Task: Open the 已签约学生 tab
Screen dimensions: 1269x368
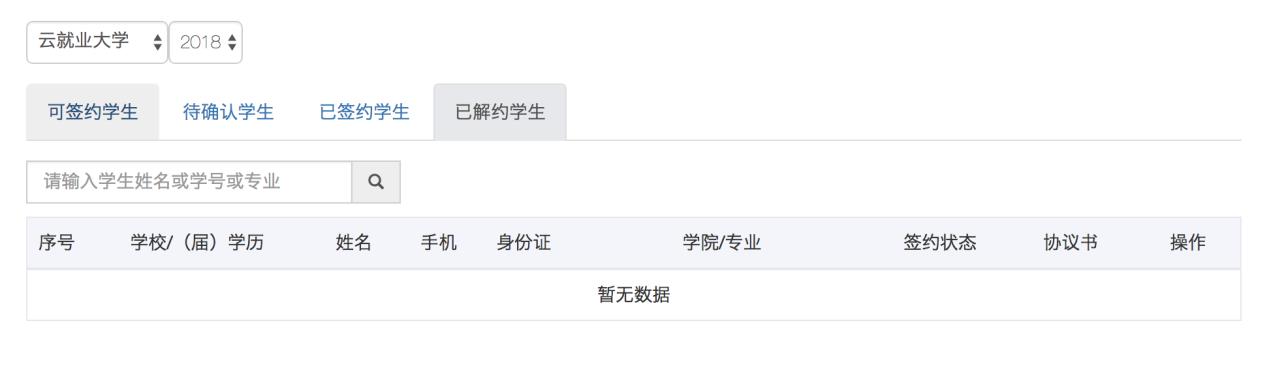Action: pyautogui.click(x=364, y=112)
